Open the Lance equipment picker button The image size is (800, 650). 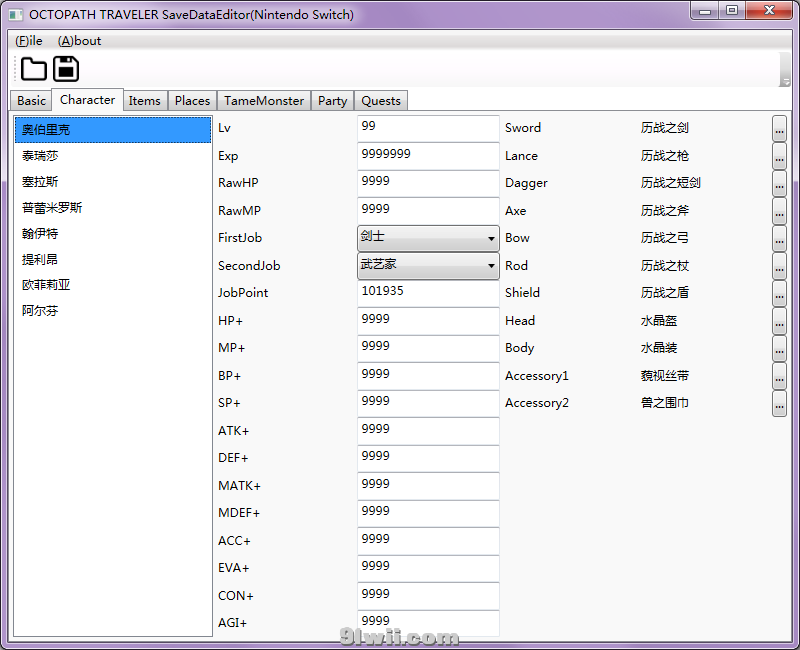[x=779, y=156]
